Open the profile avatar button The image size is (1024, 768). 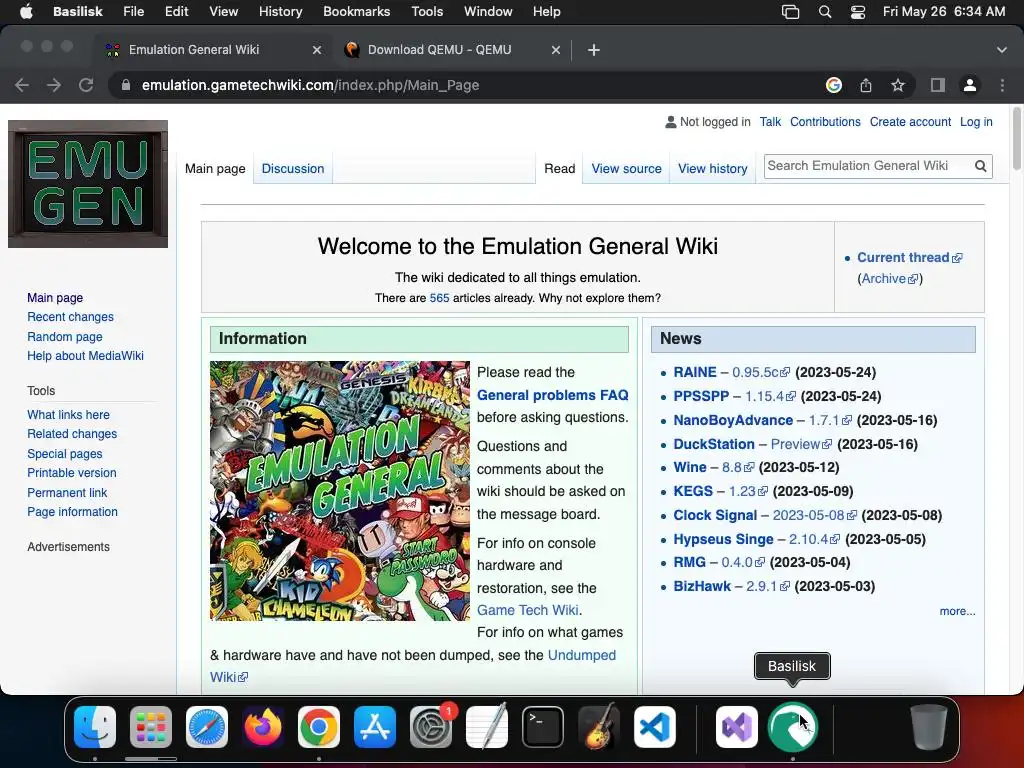point(970,86)
